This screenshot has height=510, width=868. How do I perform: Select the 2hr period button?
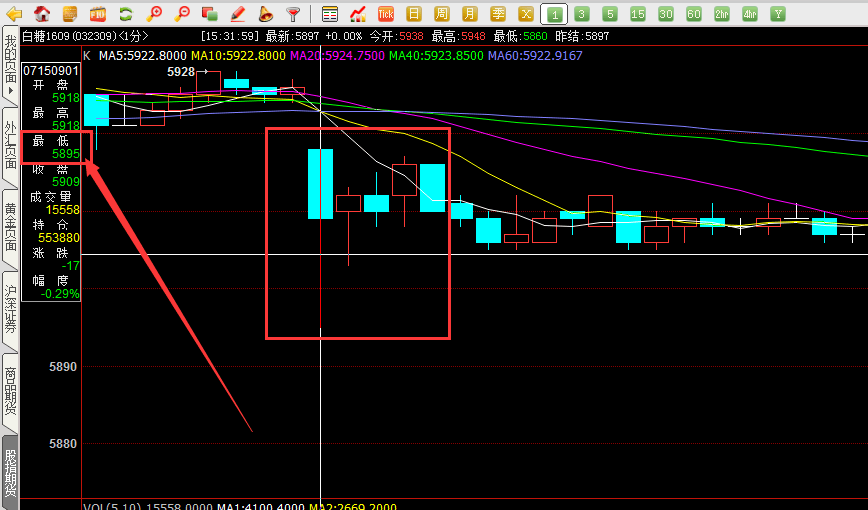[x=722, y=14]
